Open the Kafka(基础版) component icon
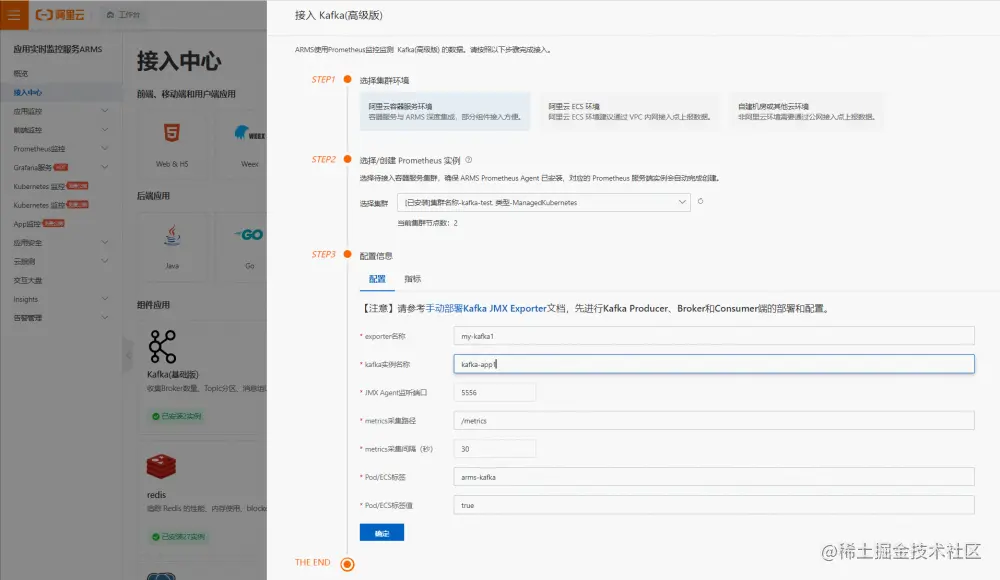The width and height of the screenshot is (1000, 580). pos(162,346)
